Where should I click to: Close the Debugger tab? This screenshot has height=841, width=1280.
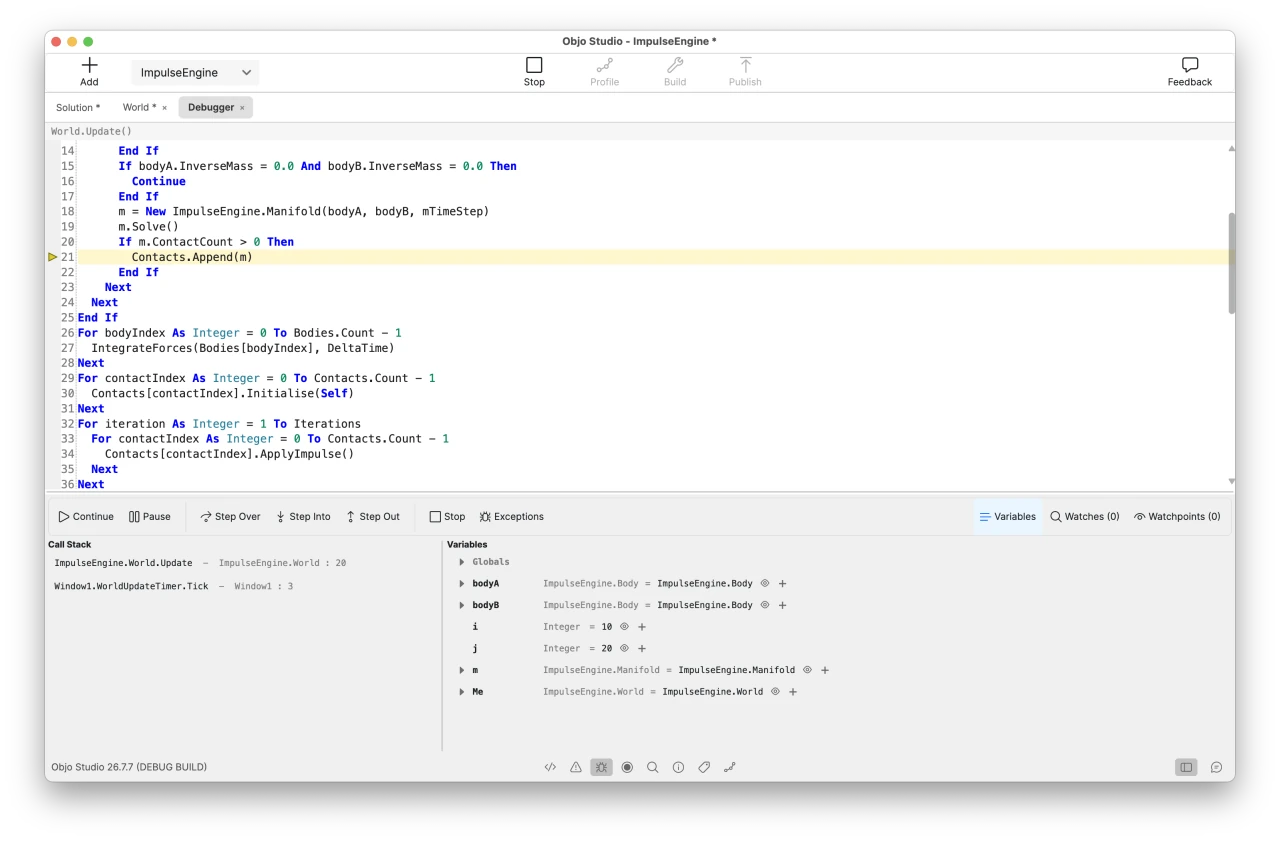(x=242, y=108)
